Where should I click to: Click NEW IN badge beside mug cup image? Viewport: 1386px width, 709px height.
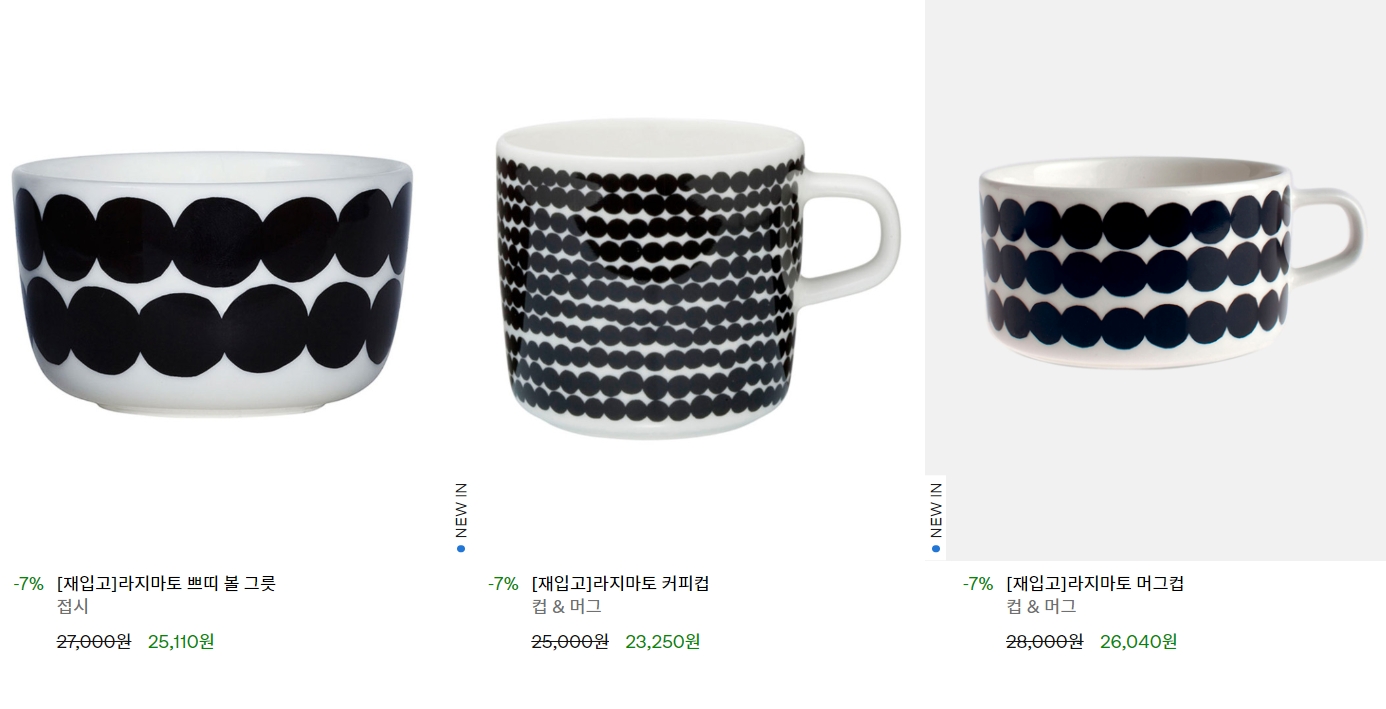coord(936,518)
